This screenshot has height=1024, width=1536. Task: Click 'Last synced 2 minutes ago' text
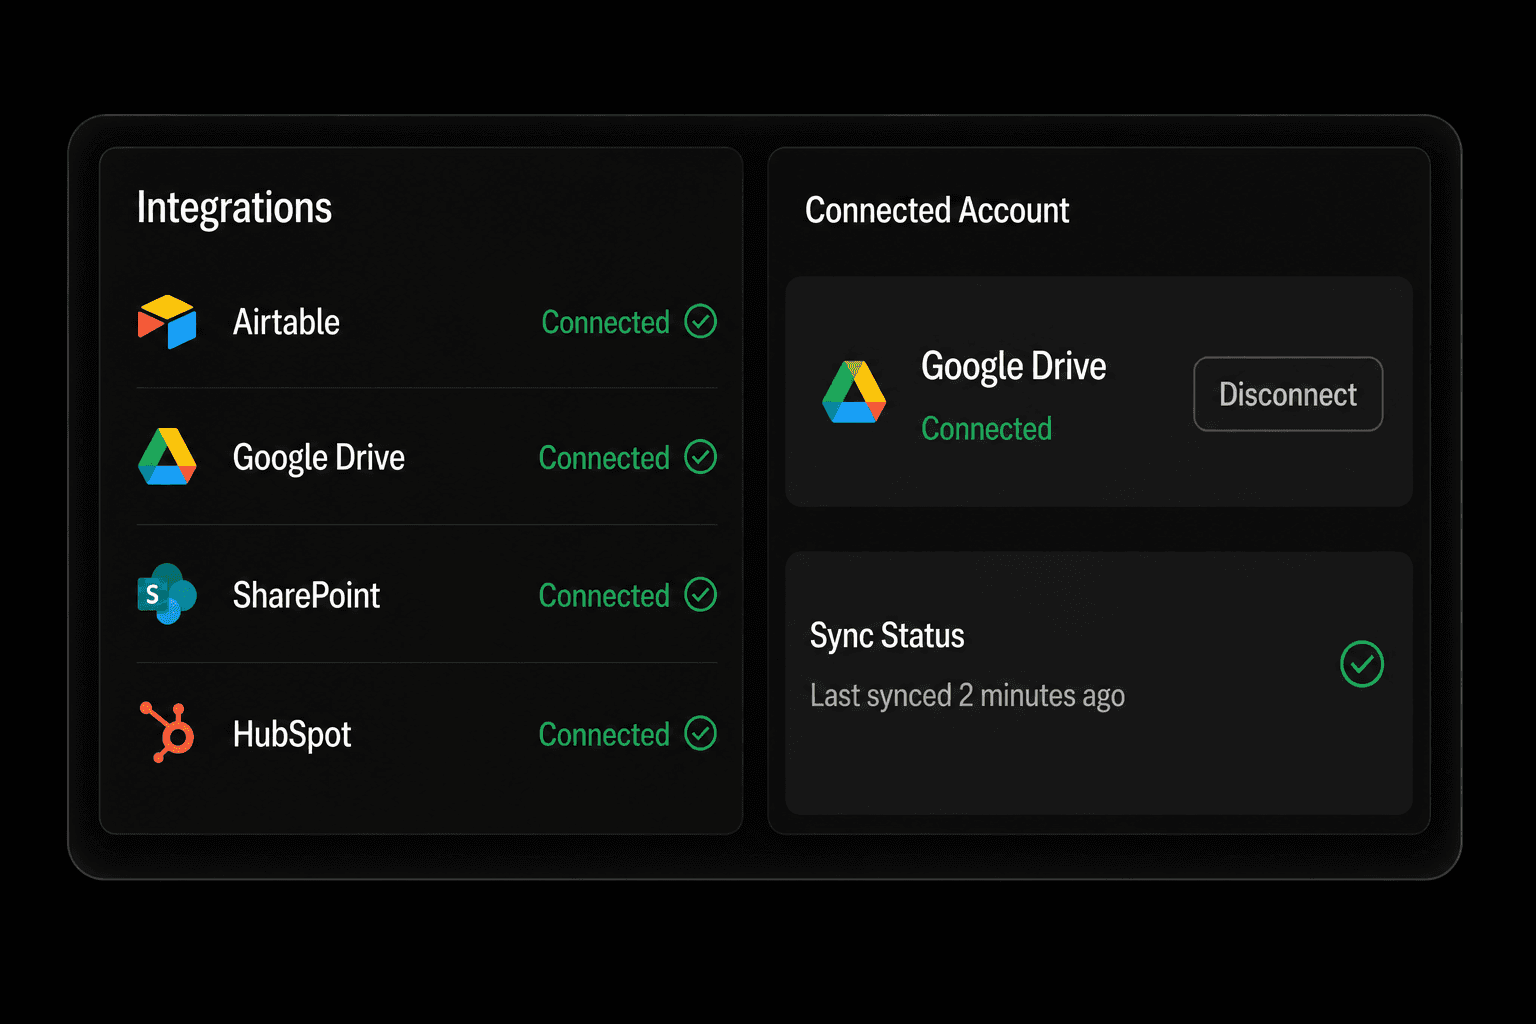pos(967,696)
